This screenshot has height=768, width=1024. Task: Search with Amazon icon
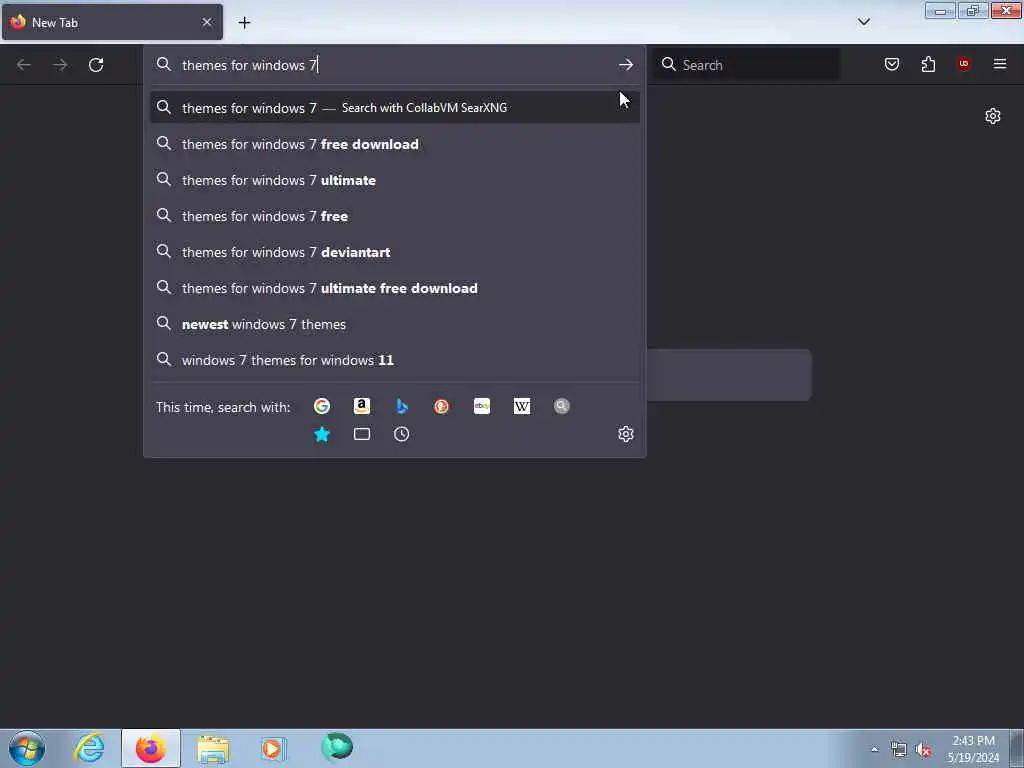[362, 406]
